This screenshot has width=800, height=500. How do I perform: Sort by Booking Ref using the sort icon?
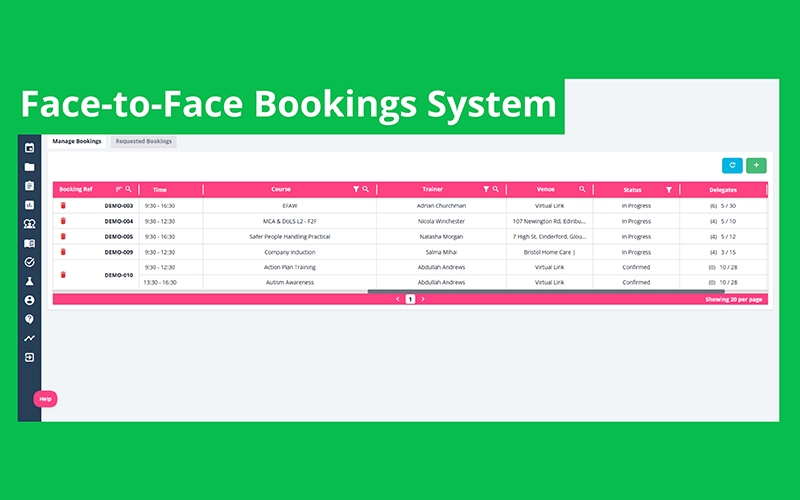tap(119, 189)
